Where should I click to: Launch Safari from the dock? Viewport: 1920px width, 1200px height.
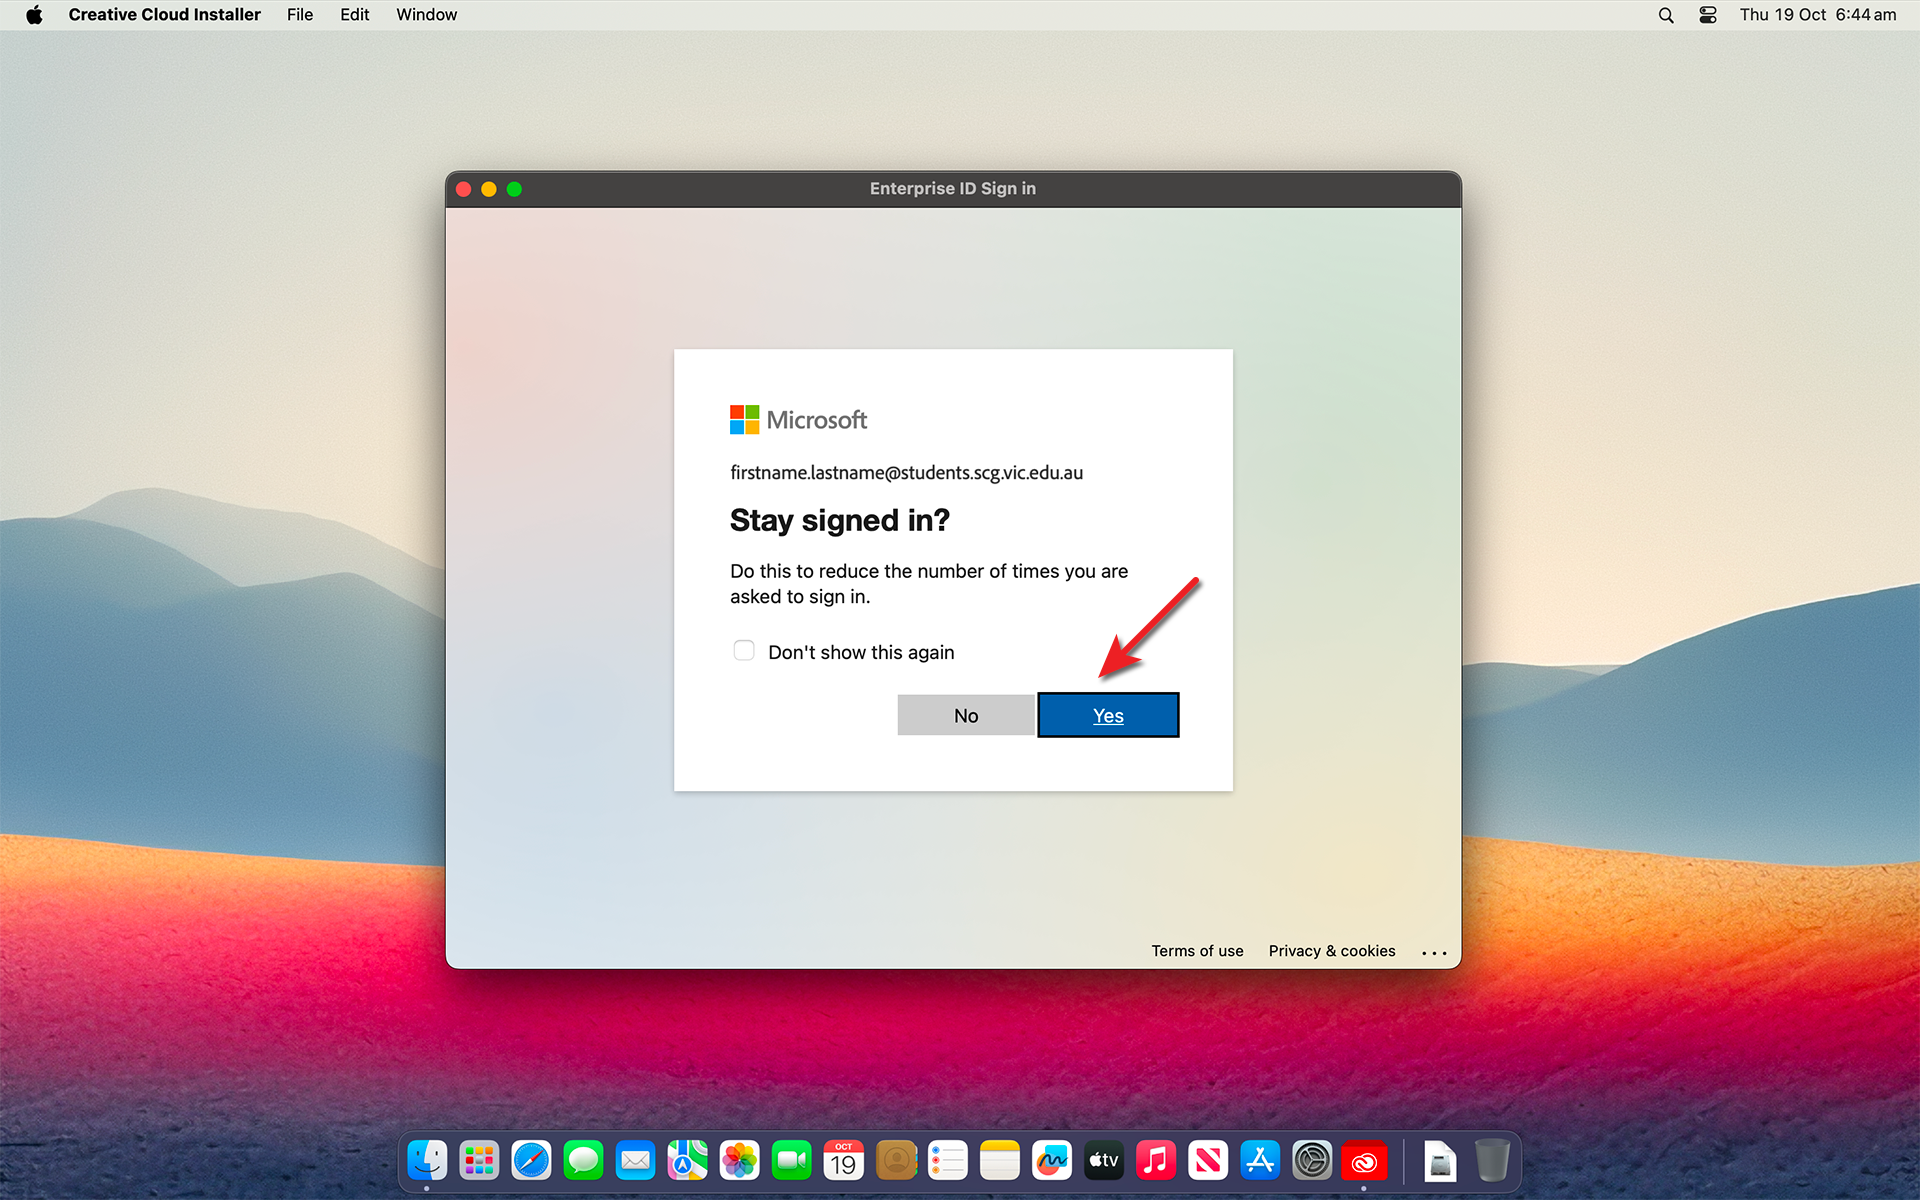[x=531, y=1161]
